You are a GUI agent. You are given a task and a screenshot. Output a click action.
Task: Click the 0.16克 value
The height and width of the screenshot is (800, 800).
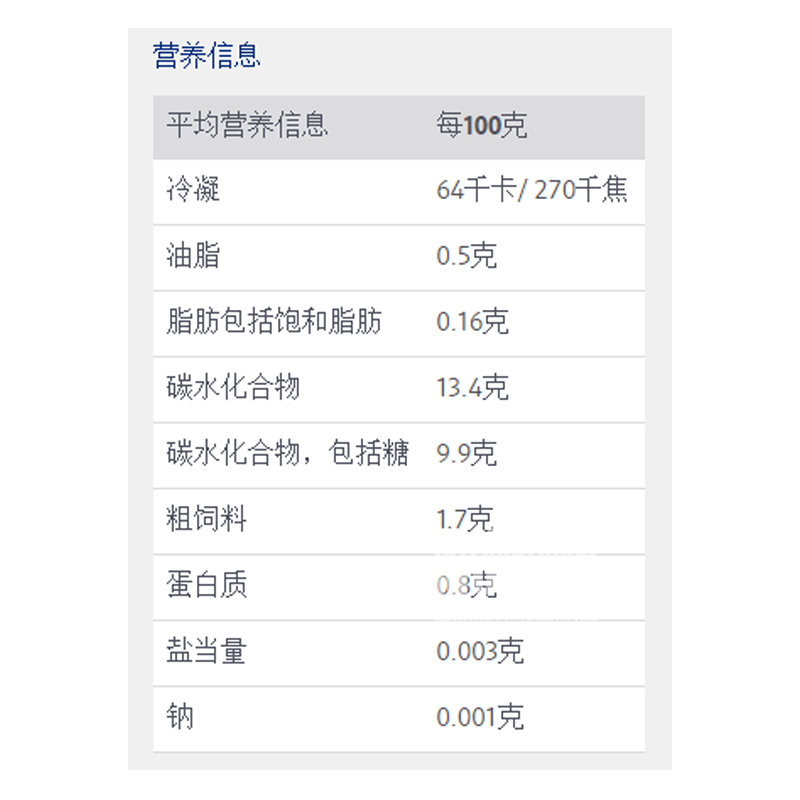tap(472, 322)
